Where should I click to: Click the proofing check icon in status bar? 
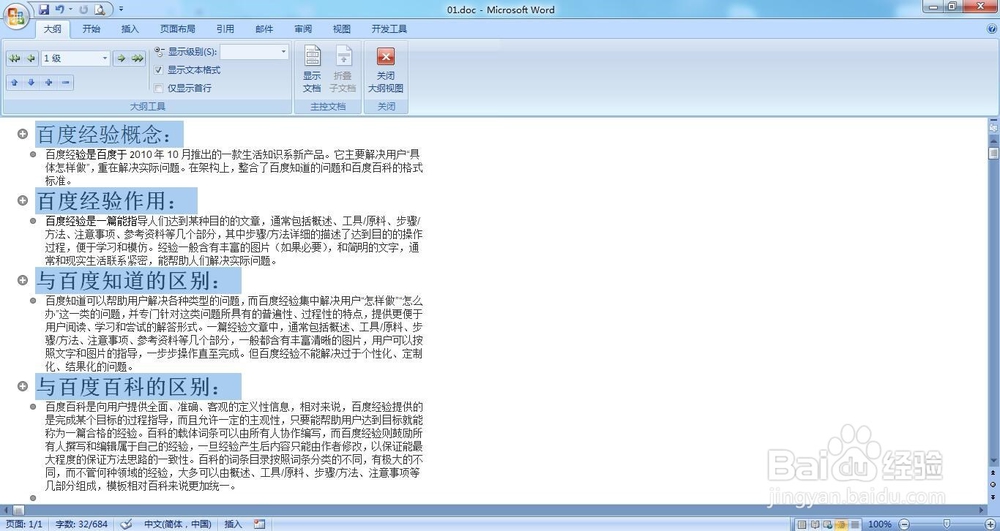point(126,524)
